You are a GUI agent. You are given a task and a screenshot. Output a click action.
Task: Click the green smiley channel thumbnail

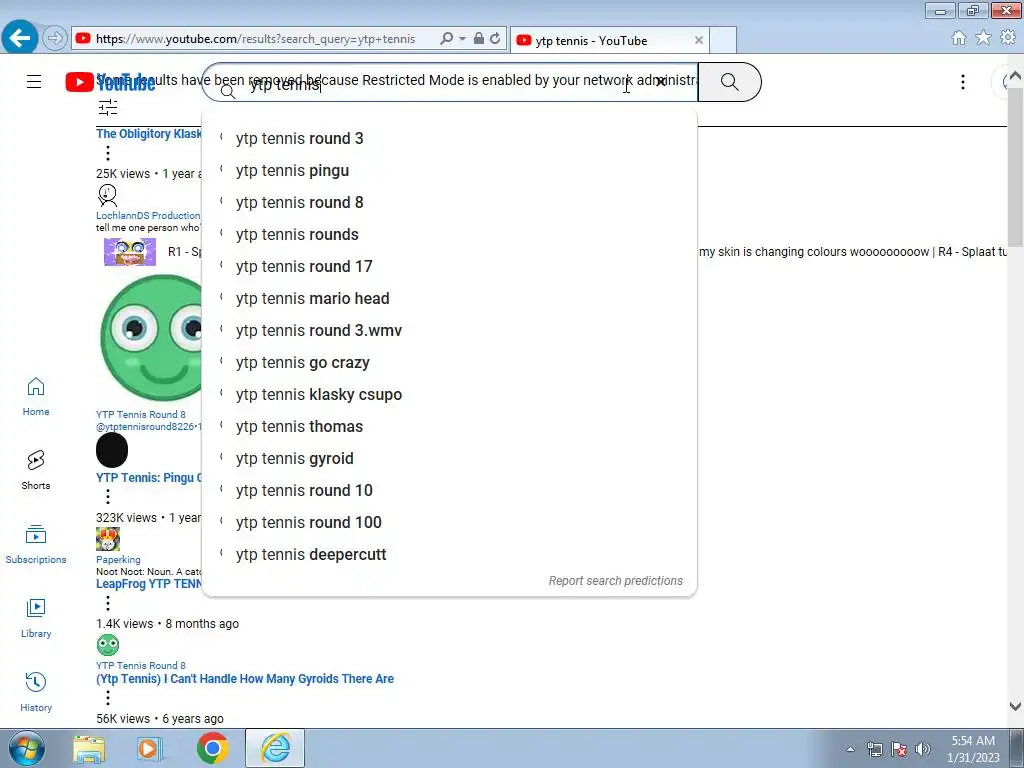click(x=152, y=338)
